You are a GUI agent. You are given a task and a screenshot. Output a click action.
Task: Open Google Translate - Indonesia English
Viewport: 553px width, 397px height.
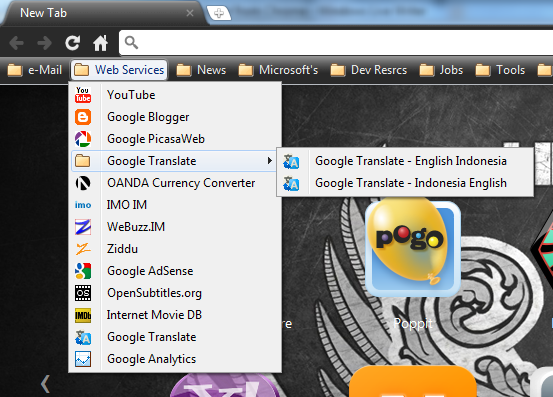coord(405,183)
